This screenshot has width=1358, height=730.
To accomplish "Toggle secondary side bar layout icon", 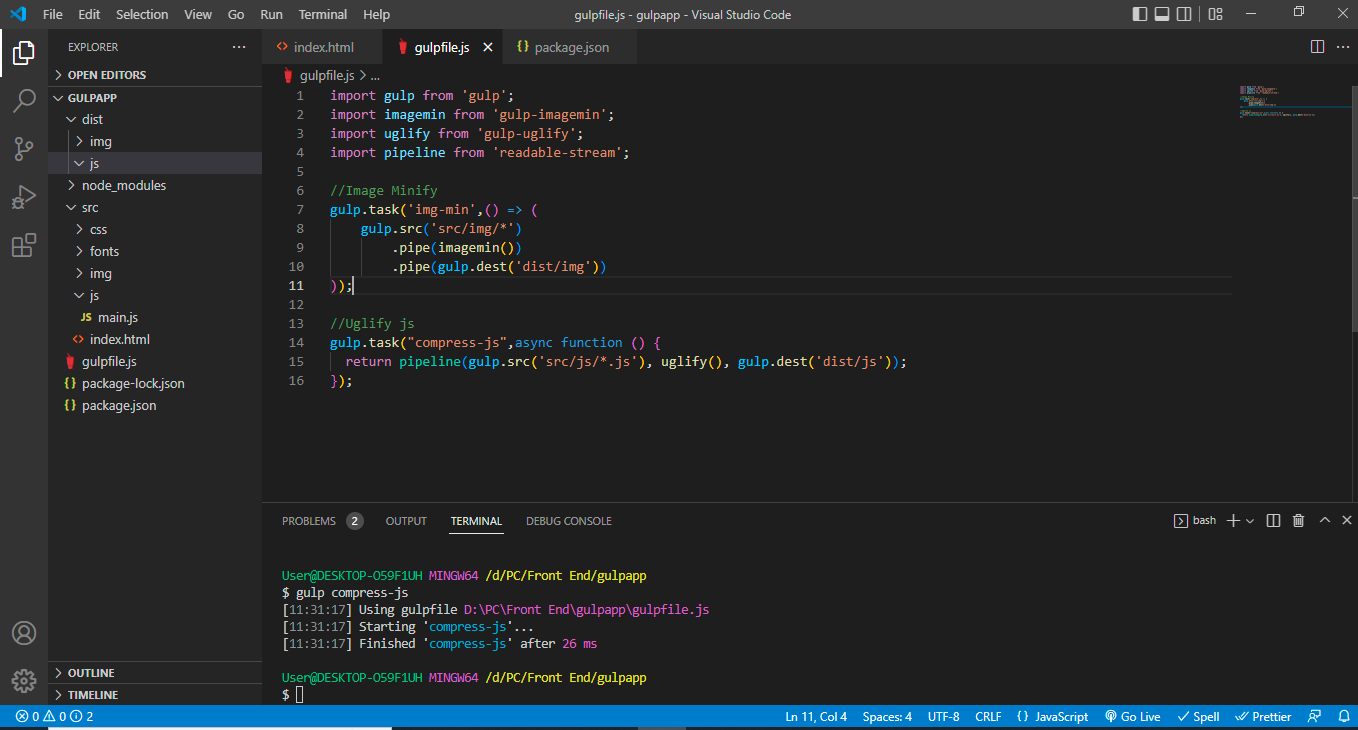I will [x=1184, y=14].
